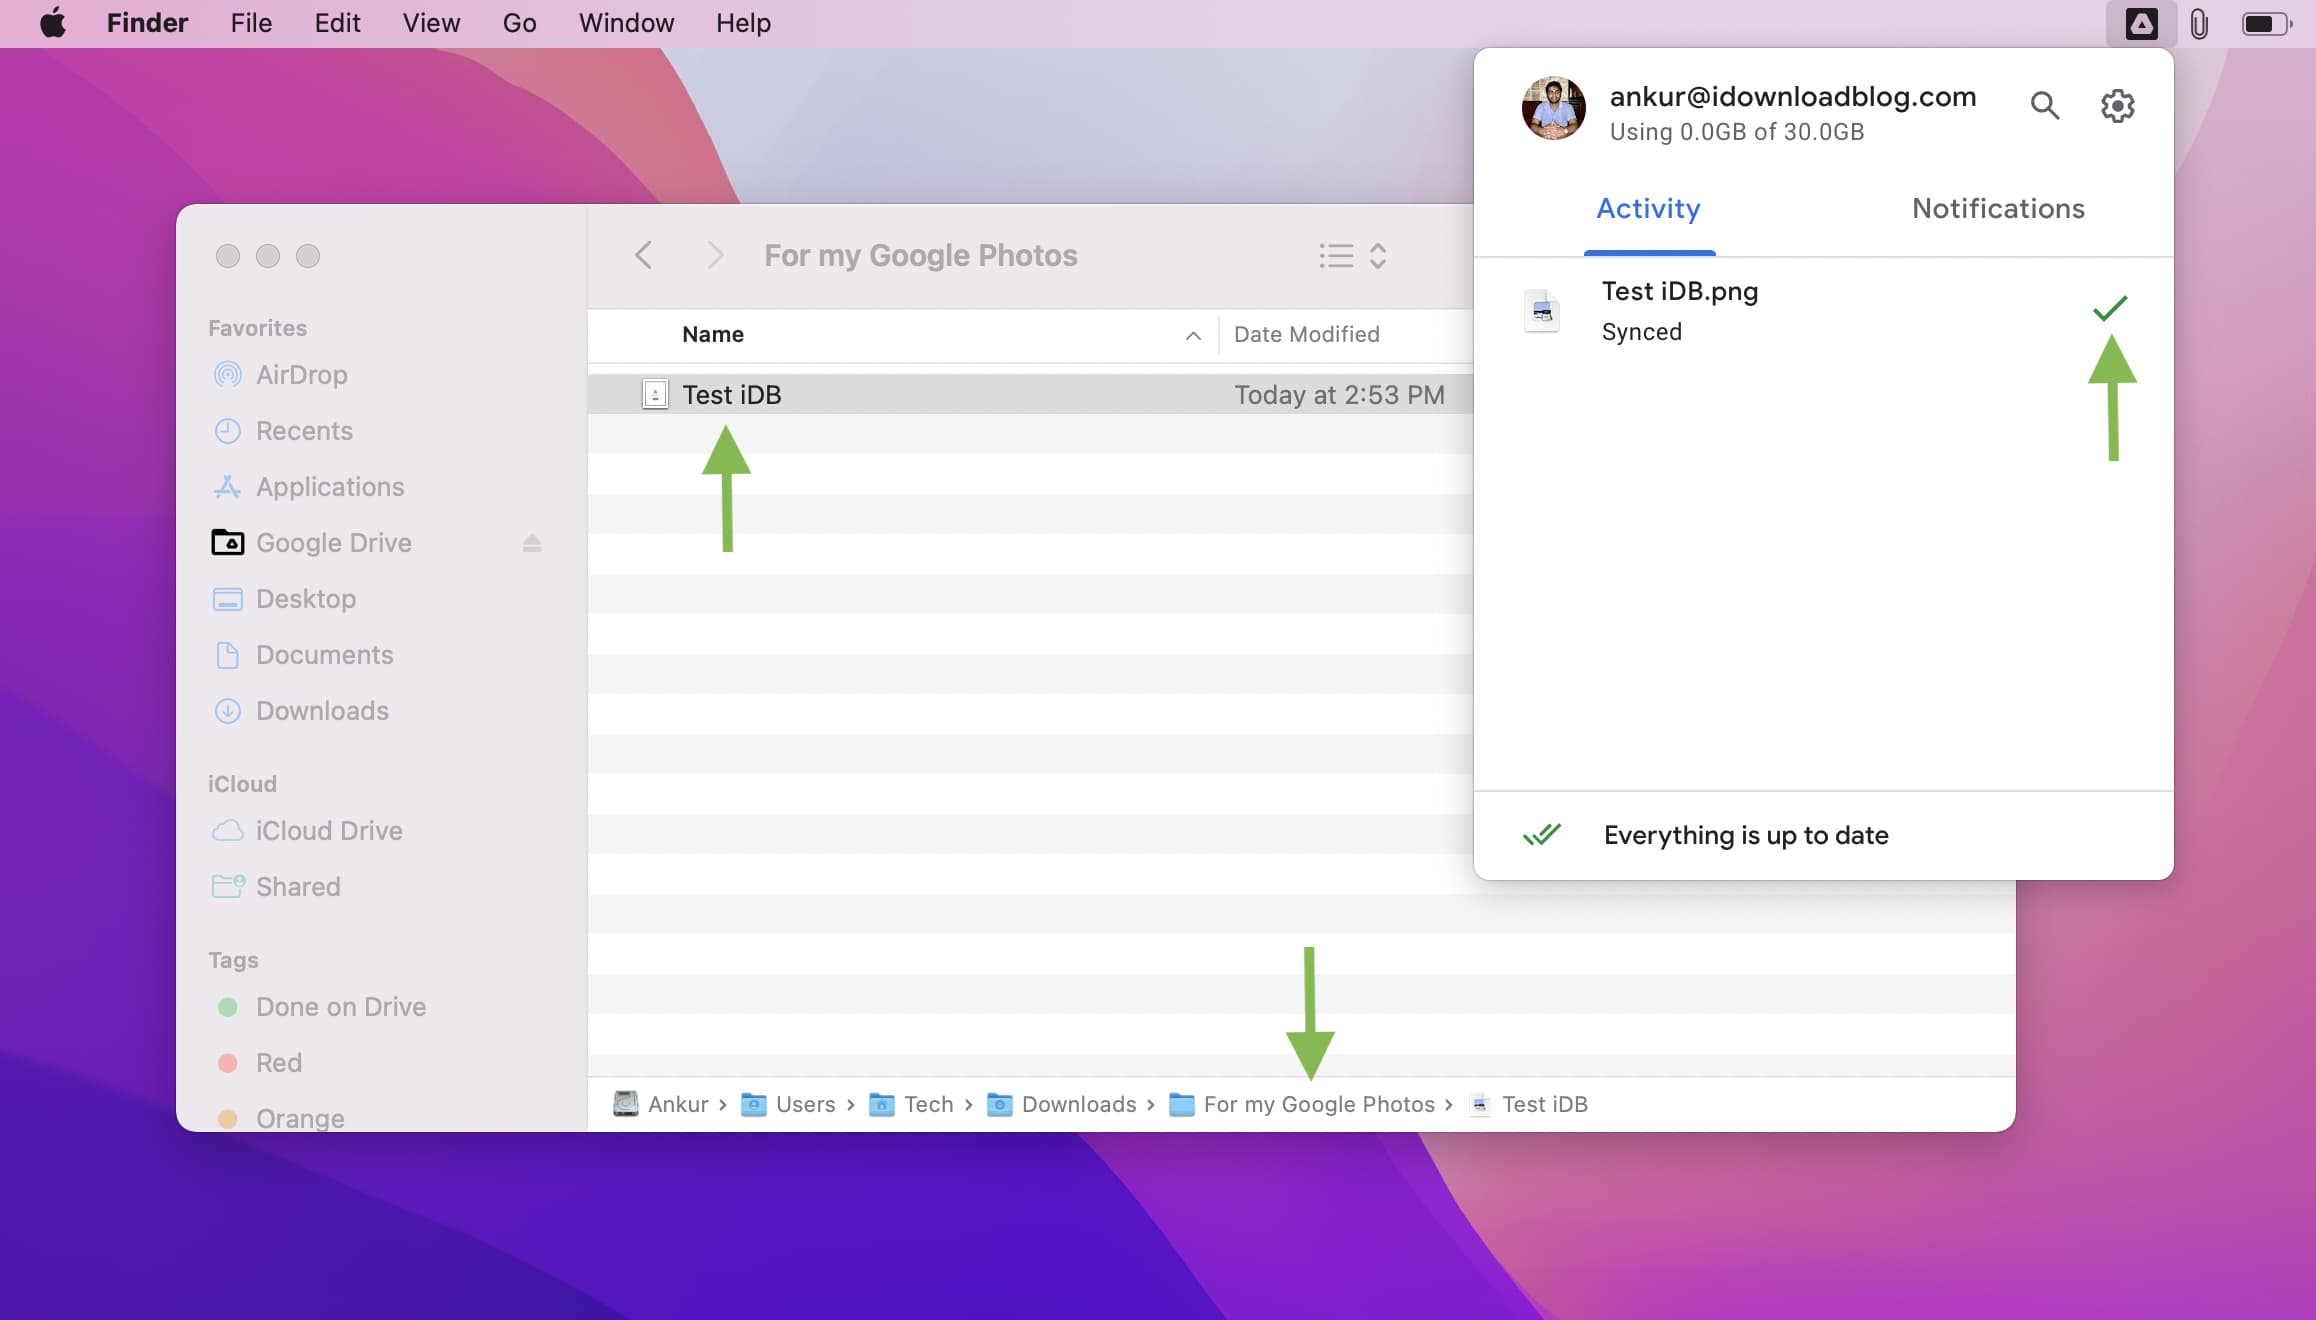Click the Test iDB file icon in list
Screen dimensions: 2316x1320
pos(655,394)
